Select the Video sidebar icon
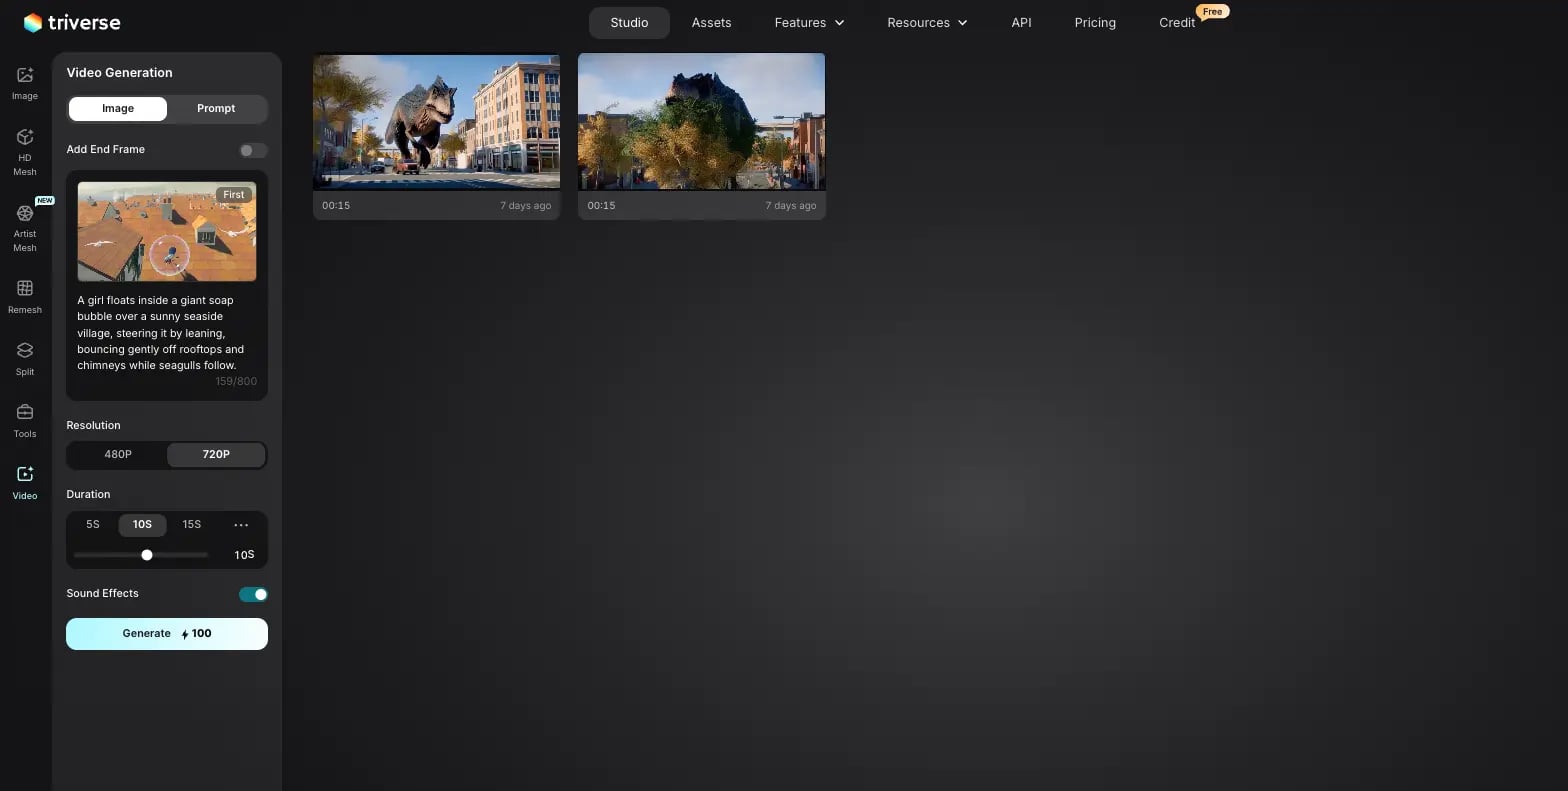Viewport: 1568px width, 791px height. click(25, 483)
